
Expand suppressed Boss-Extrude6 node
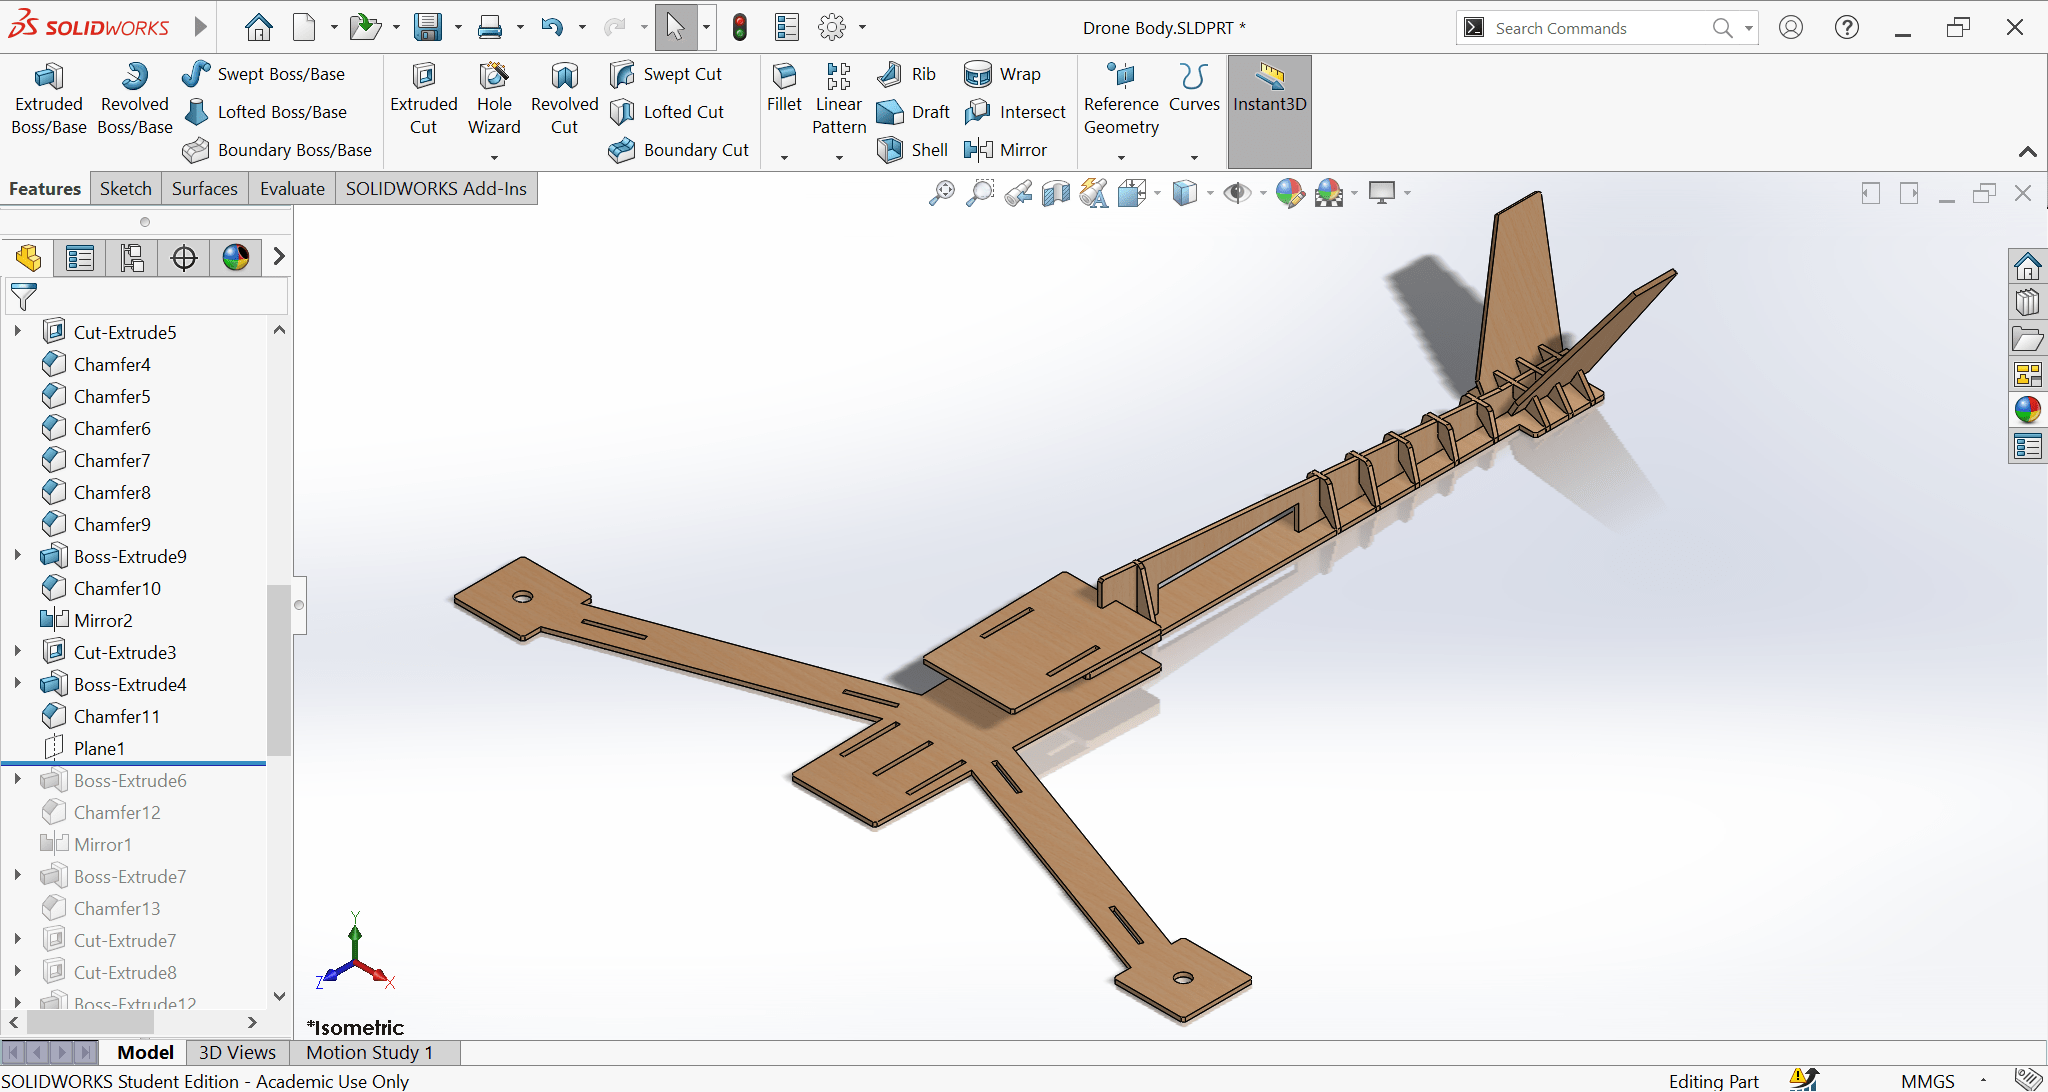point(18,779)
